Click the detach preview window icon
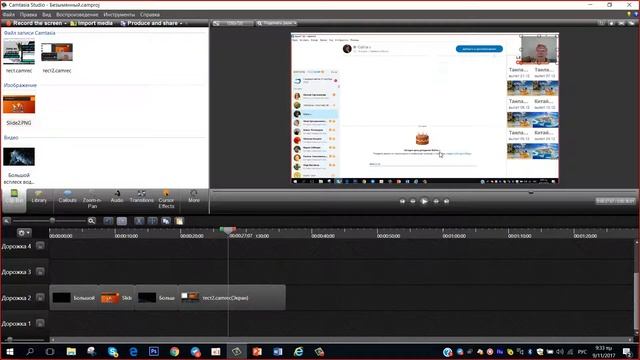Viewport: 640px width, 360px height. pos(632,23)
